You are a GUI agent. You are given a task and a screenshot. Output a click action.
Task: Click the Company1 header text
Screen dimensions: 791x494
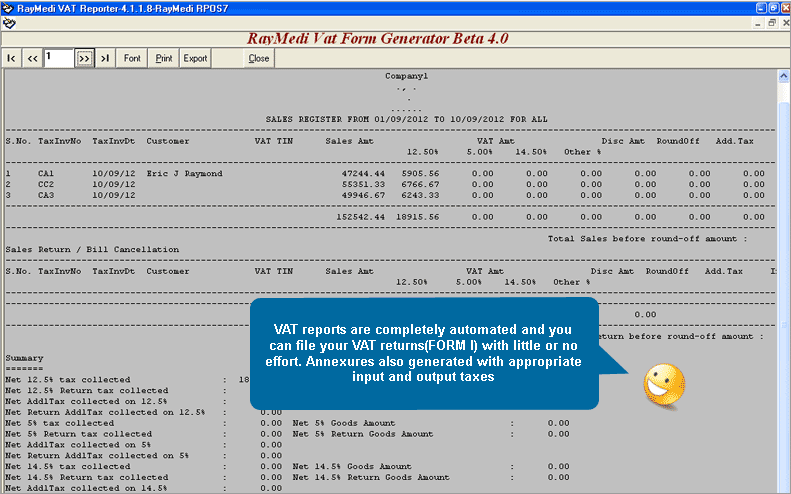pos(407,76)
